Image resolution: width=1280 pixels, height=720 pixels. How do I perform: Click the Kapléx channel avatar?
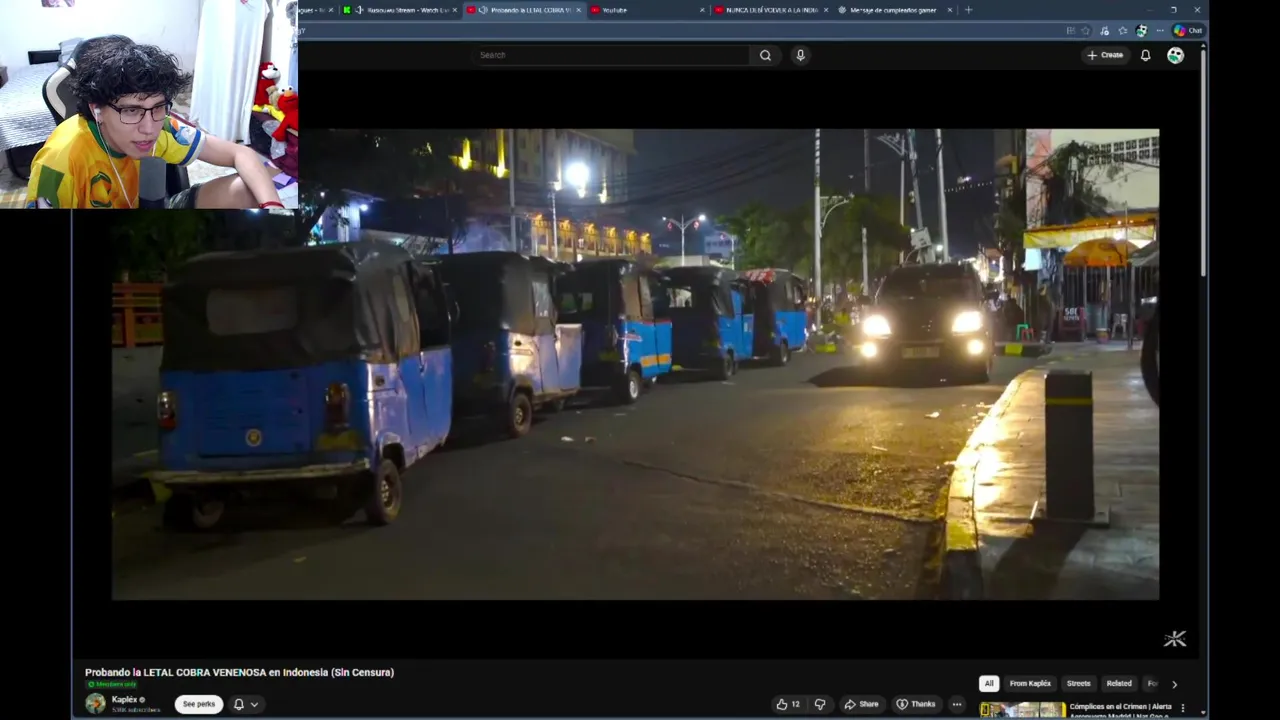pos(95,703)
